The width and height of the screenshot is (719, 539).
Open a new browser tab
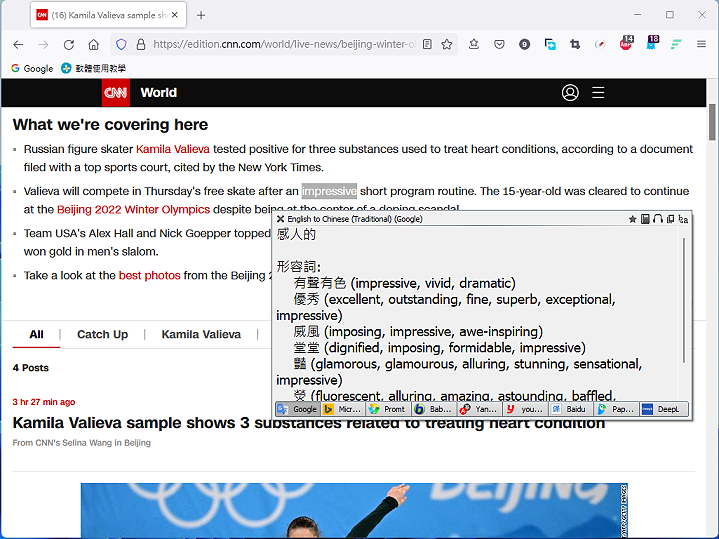tap(201, 15)
